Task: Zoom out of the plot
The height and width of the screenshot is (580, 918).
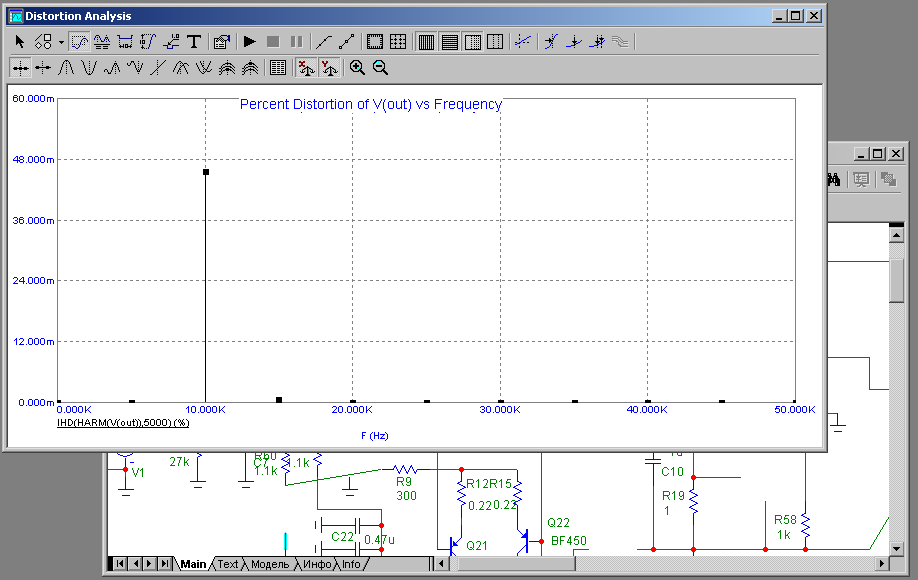Action: [x=381, y=68]
